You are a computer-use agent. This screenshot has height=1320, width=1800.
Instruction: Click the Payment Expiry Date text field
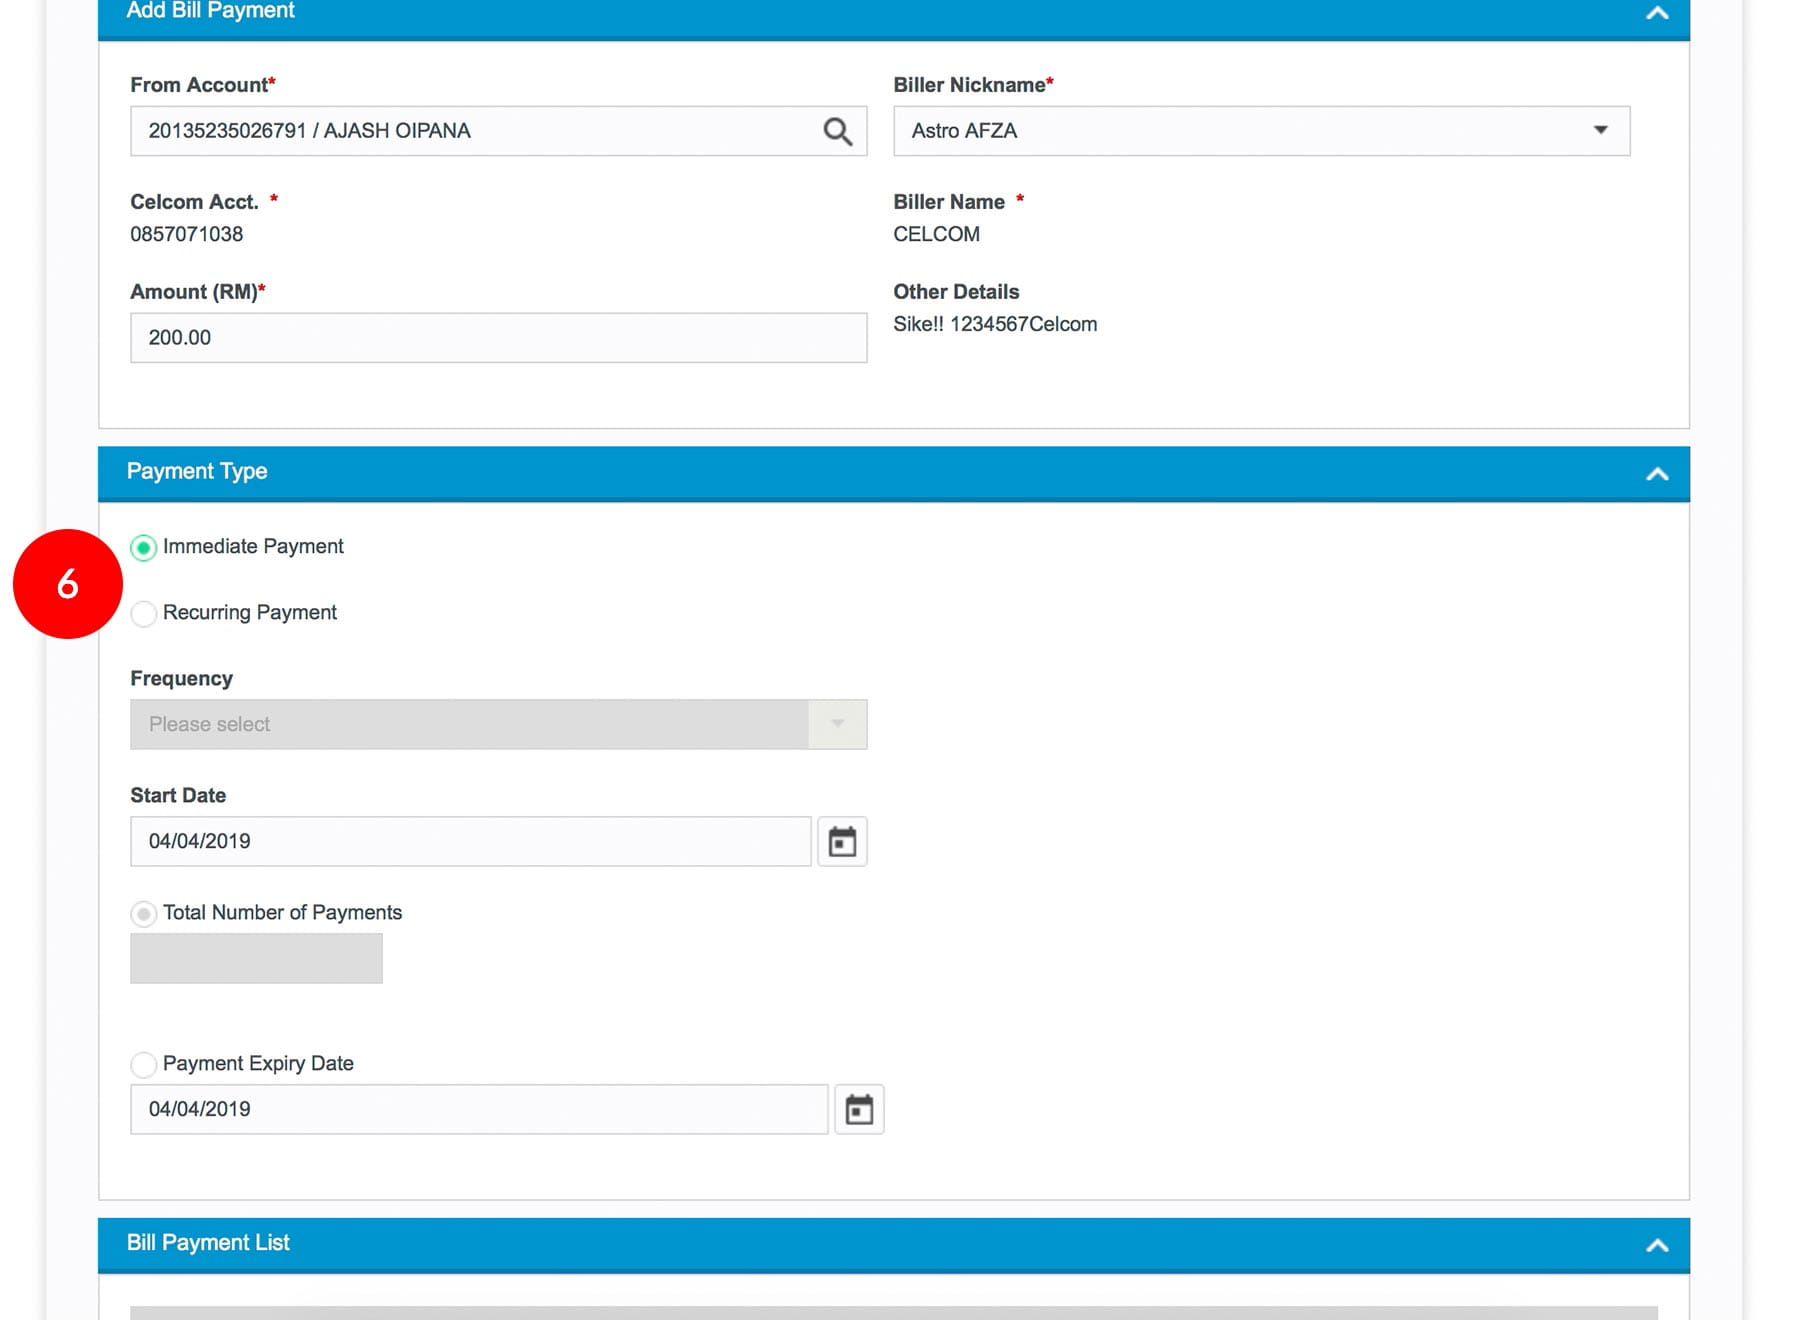click(x=478, y=1109)
